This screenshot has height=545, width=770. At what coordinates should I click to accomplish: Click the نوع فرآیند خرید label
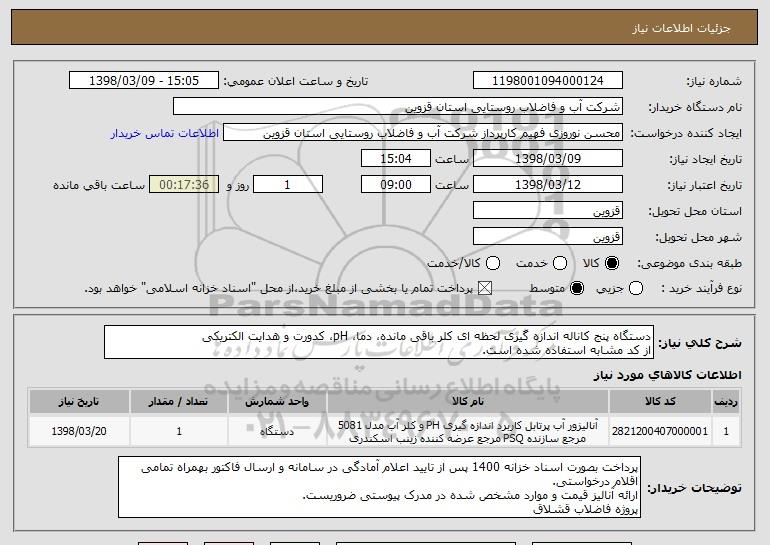(x=701, y=289)
